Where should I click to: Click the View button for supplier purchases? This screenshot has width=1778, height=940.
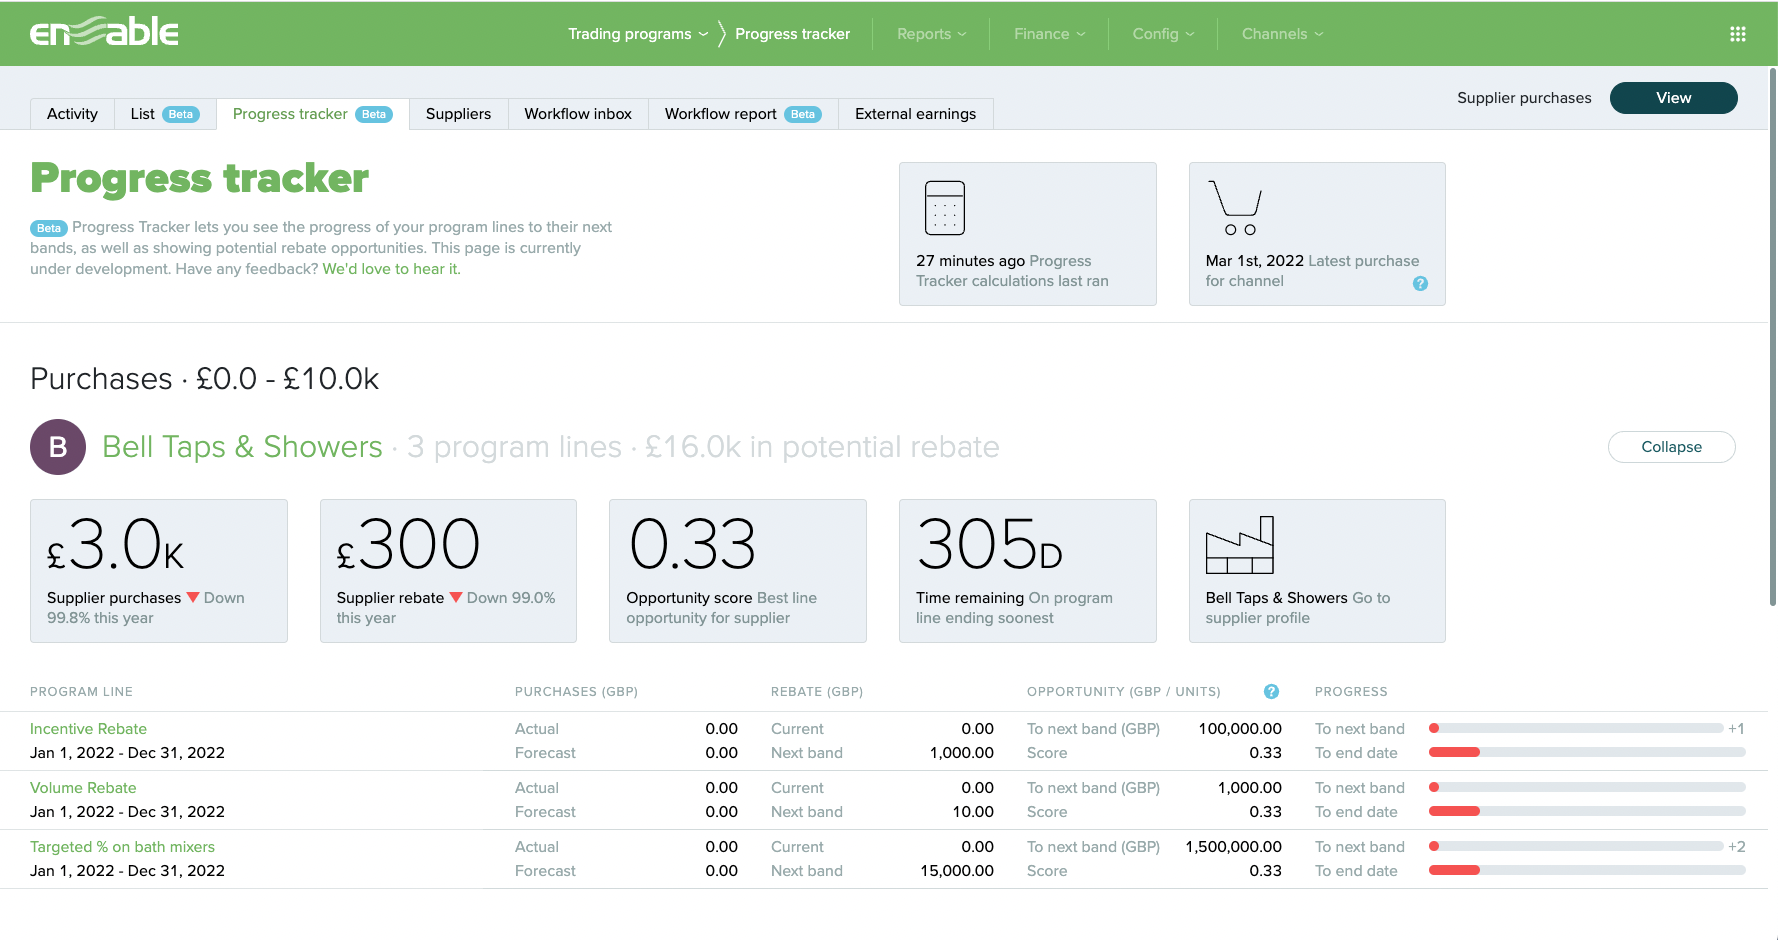[1673, 98]
